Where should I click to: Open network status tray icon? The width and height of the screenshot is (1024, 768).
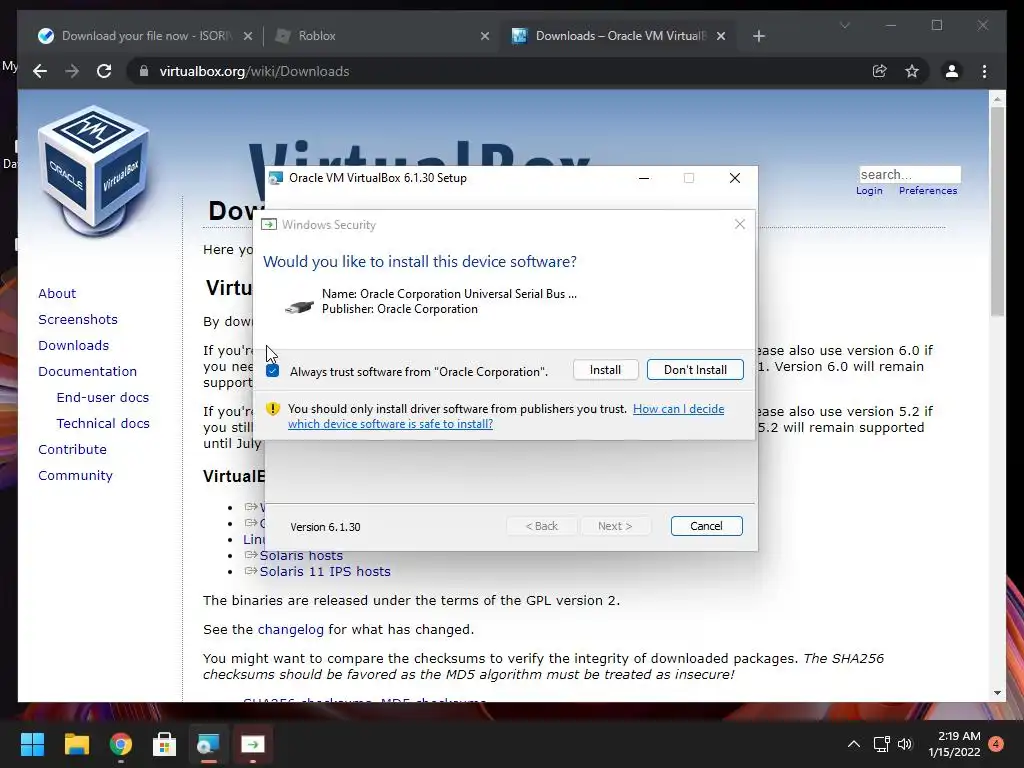[882, 744]
